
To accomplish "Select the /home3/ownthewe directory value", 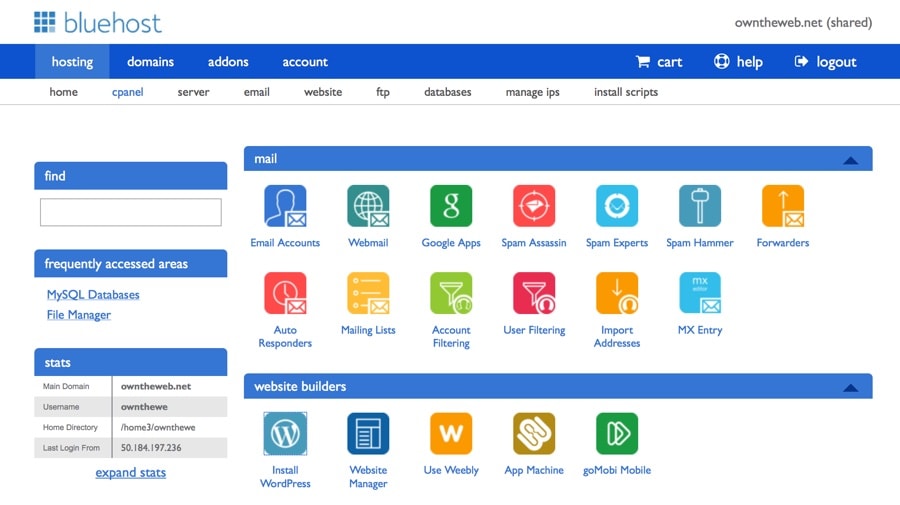I will (x=158, y=427).
